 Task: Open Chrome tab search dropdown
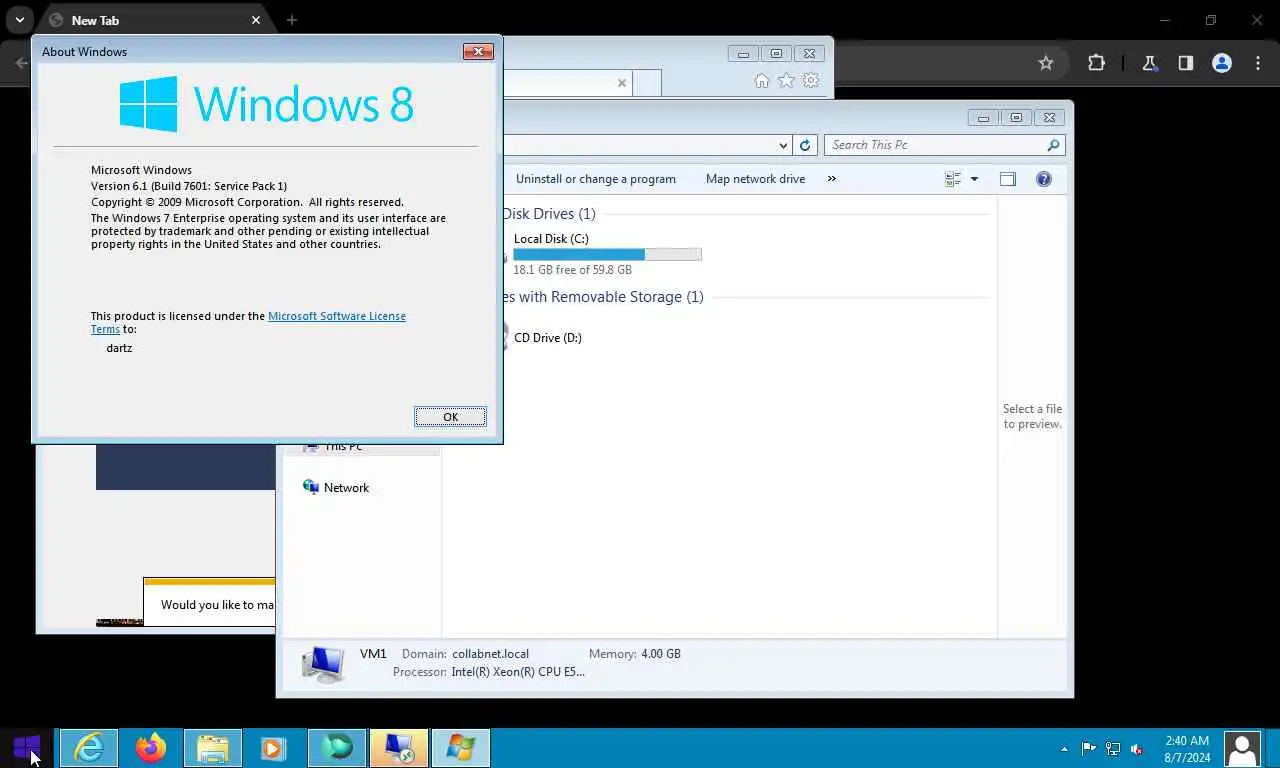point(19,20)
